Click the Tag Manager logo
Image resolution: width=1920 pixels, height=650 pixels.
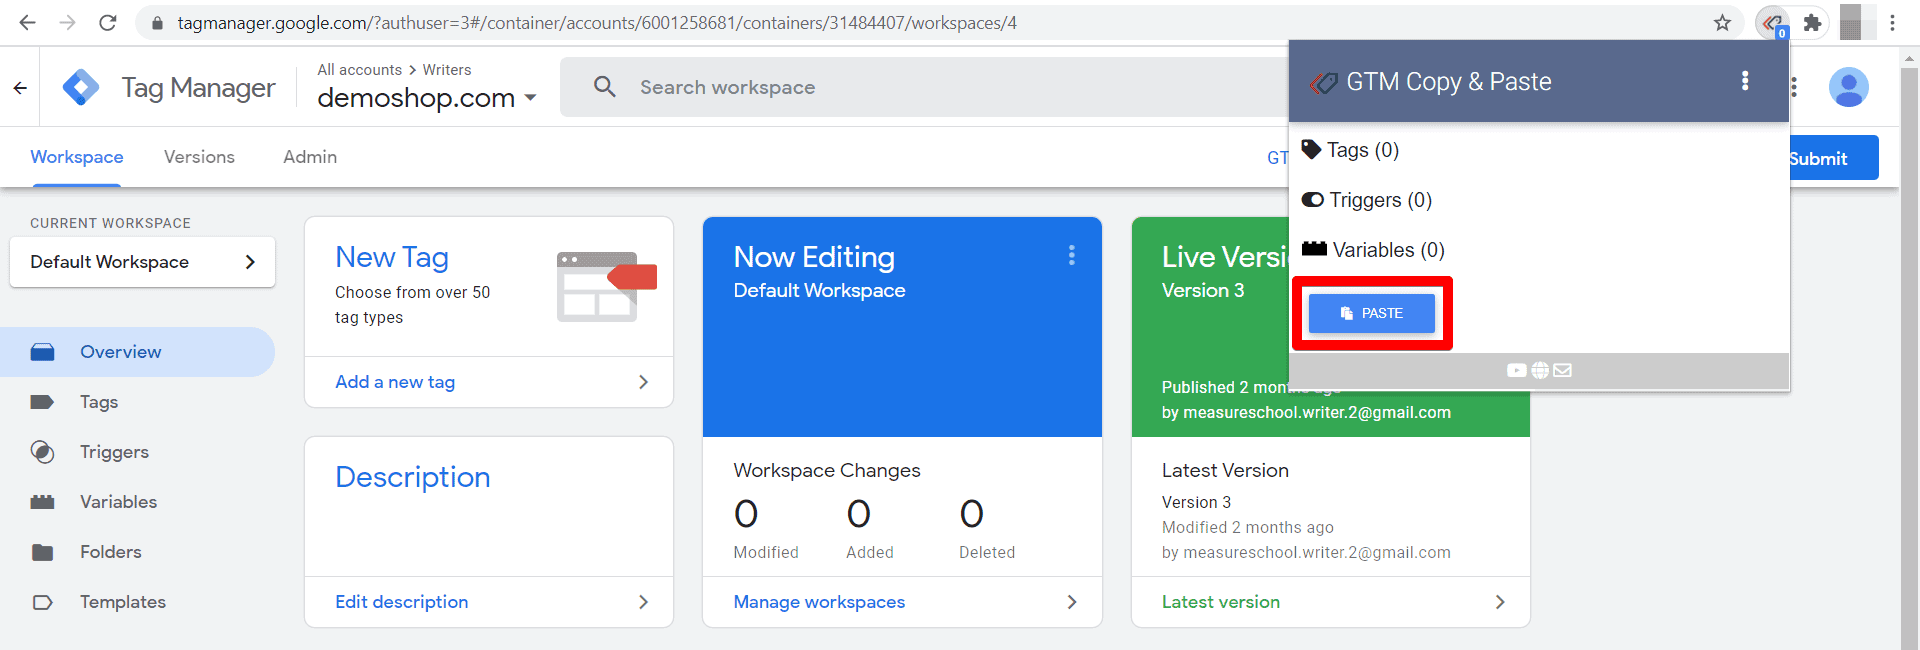[x=81, y=87]
